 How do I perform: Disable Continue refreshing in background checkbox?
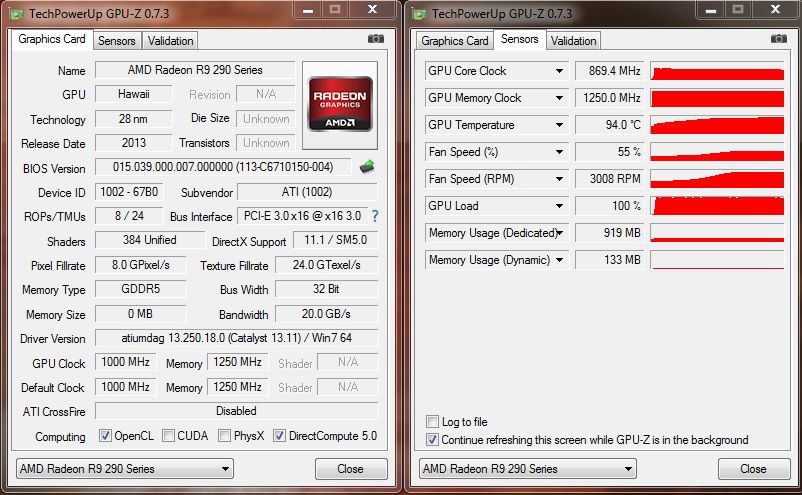[x=432, y=440]
